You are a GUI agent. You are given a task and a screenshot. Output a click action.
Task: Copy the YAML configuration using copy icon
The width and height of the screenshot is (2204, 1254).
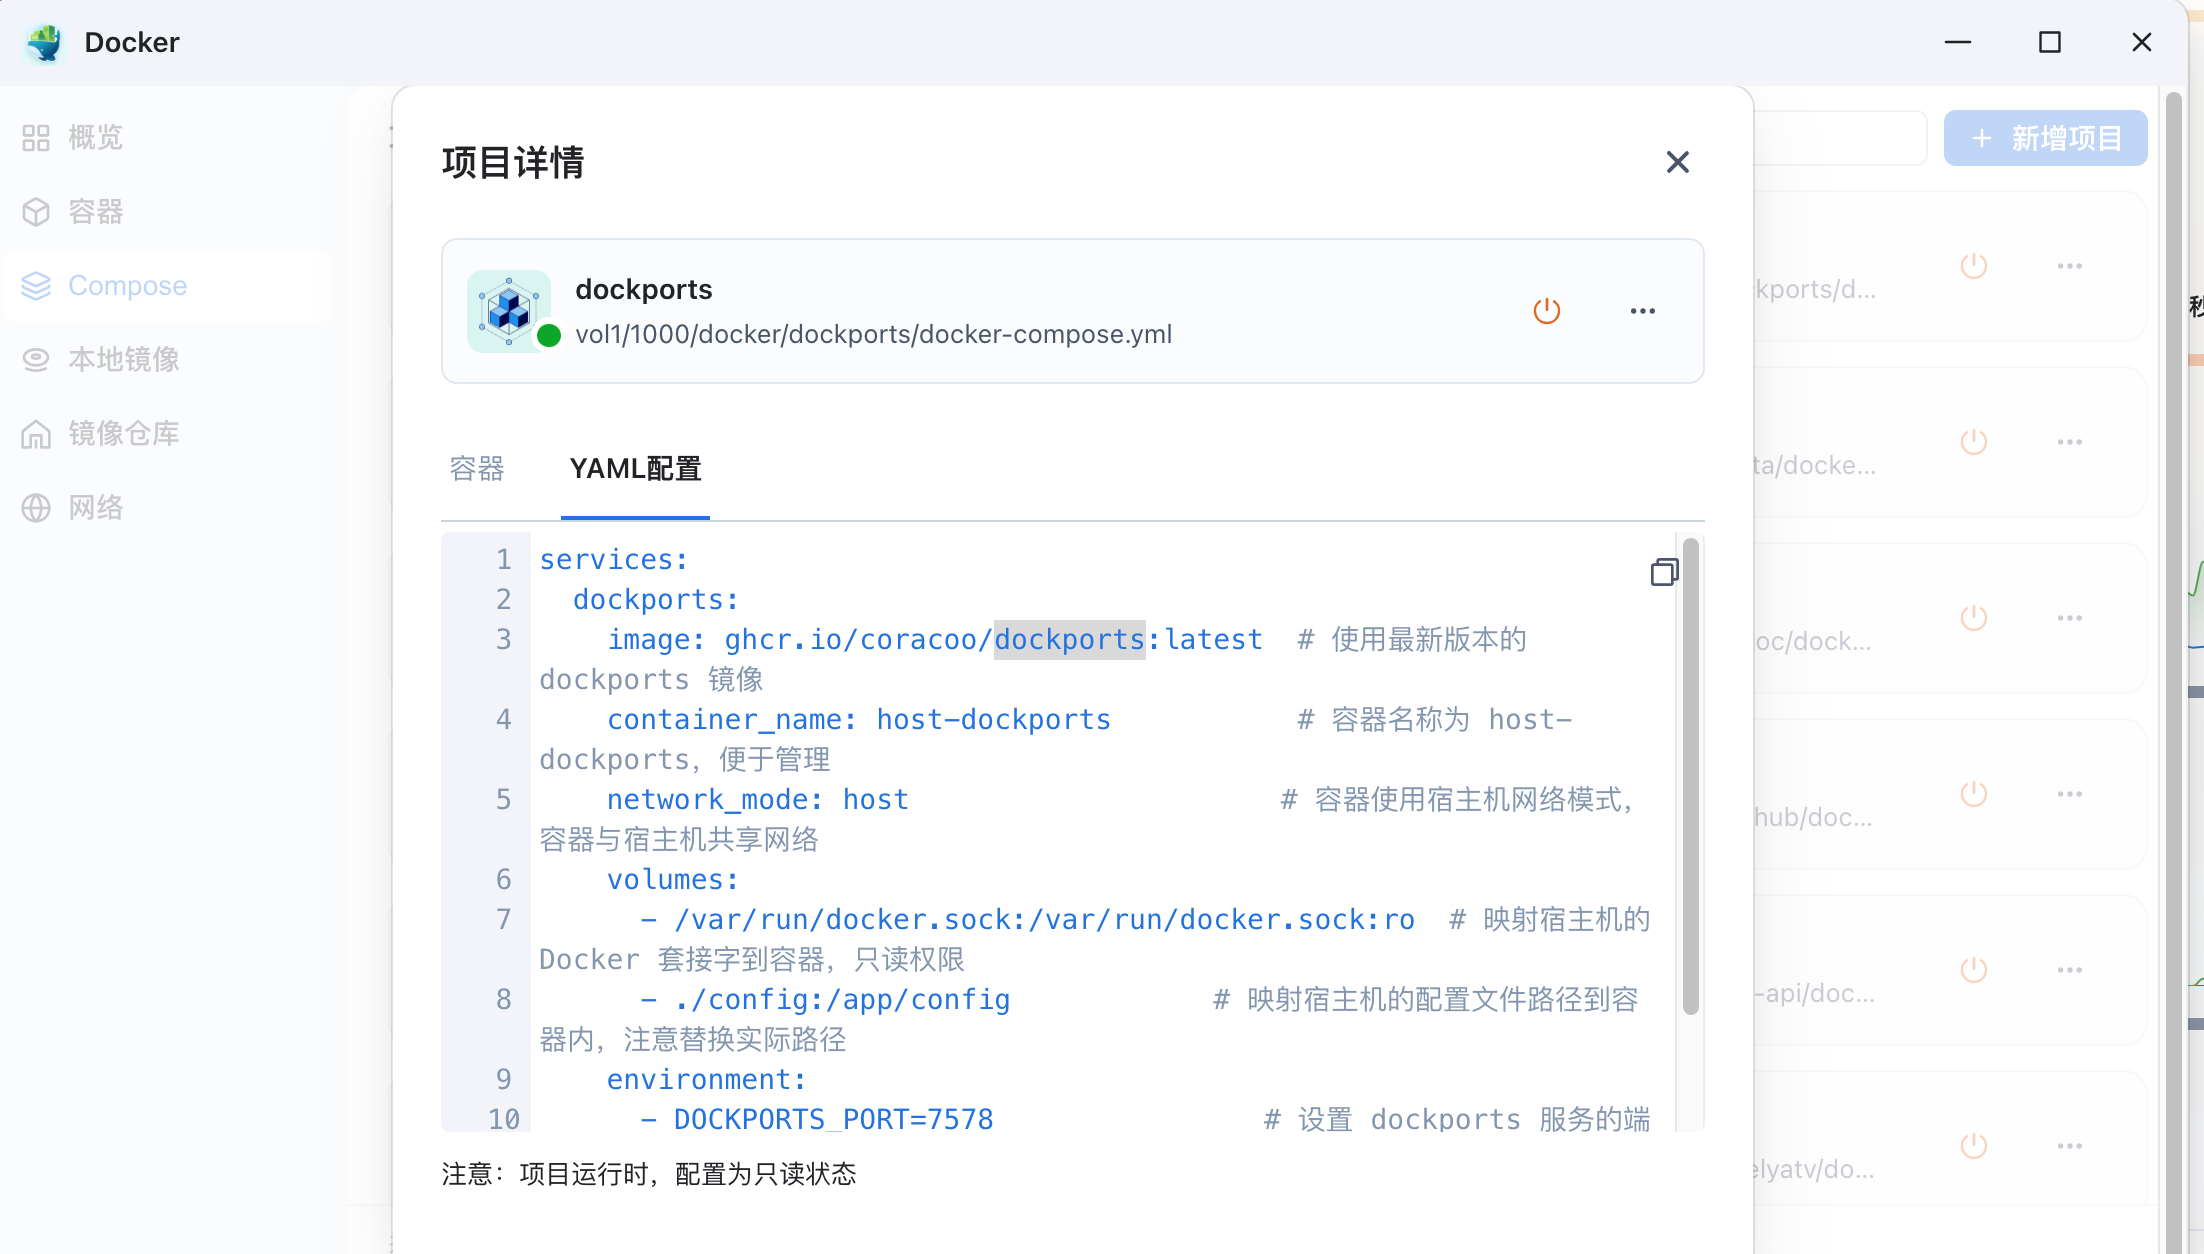pos(1664,572)
